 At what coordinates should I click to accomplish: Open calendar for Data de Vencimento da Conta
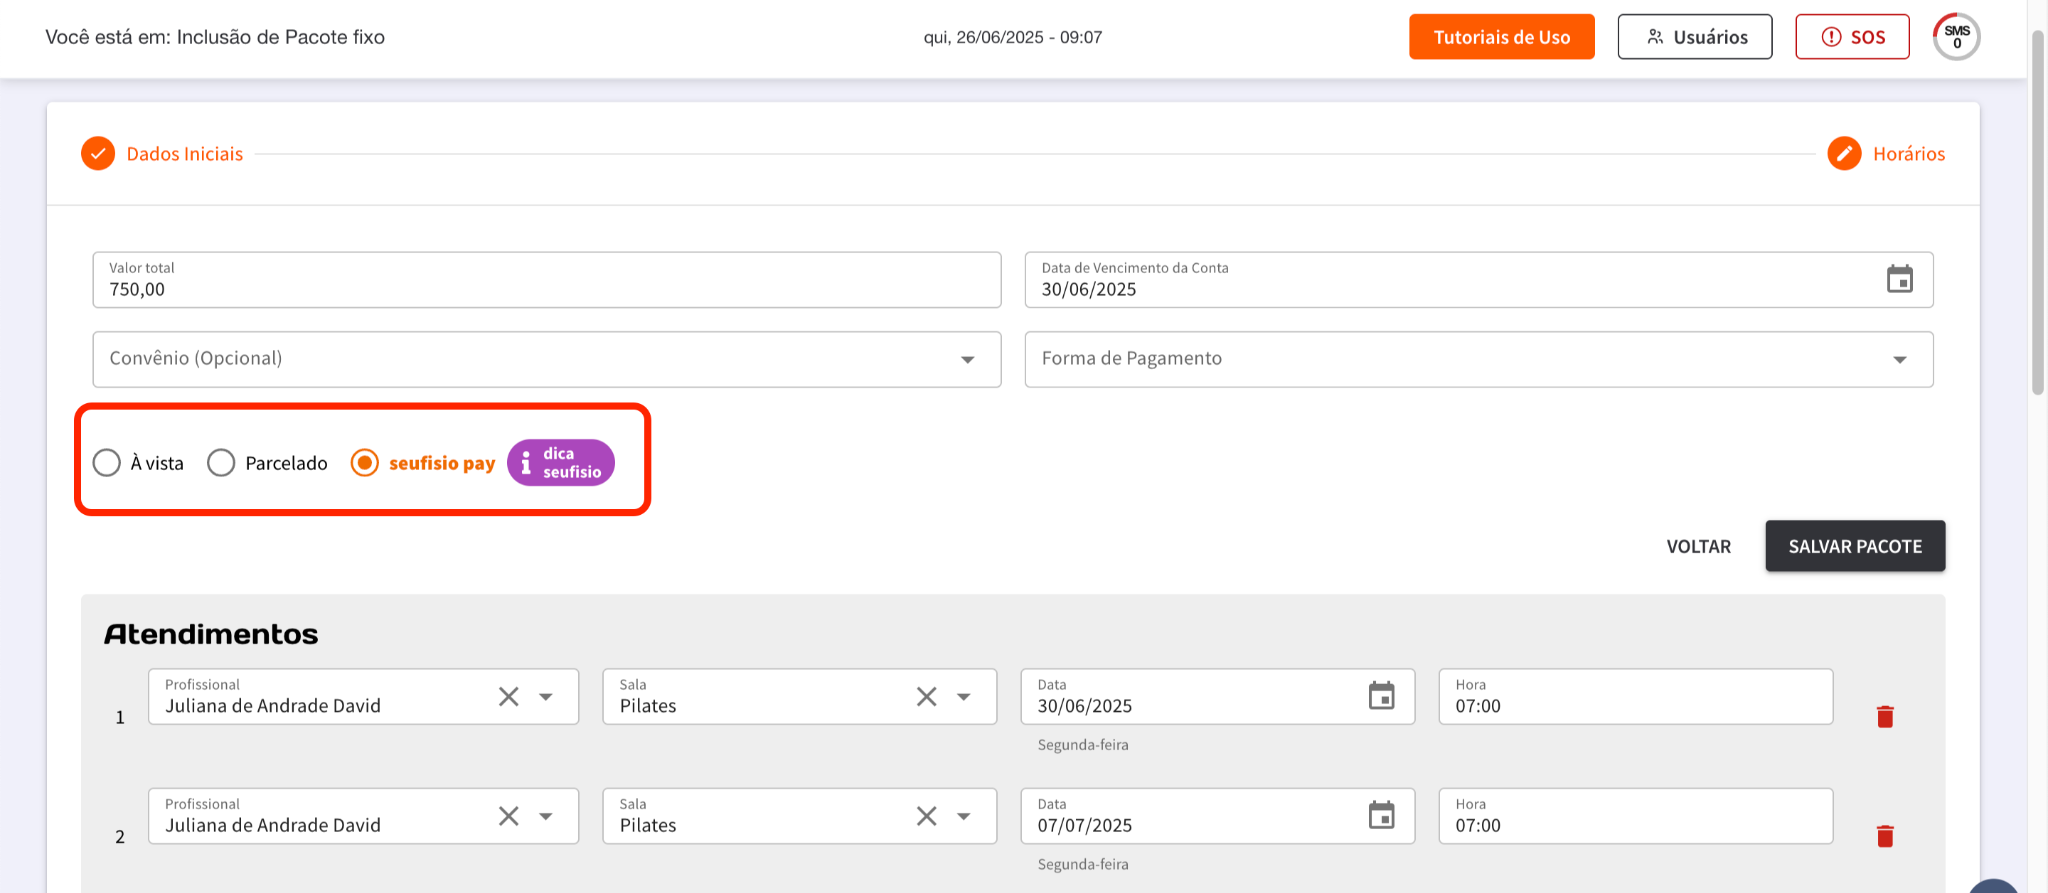1899,279
